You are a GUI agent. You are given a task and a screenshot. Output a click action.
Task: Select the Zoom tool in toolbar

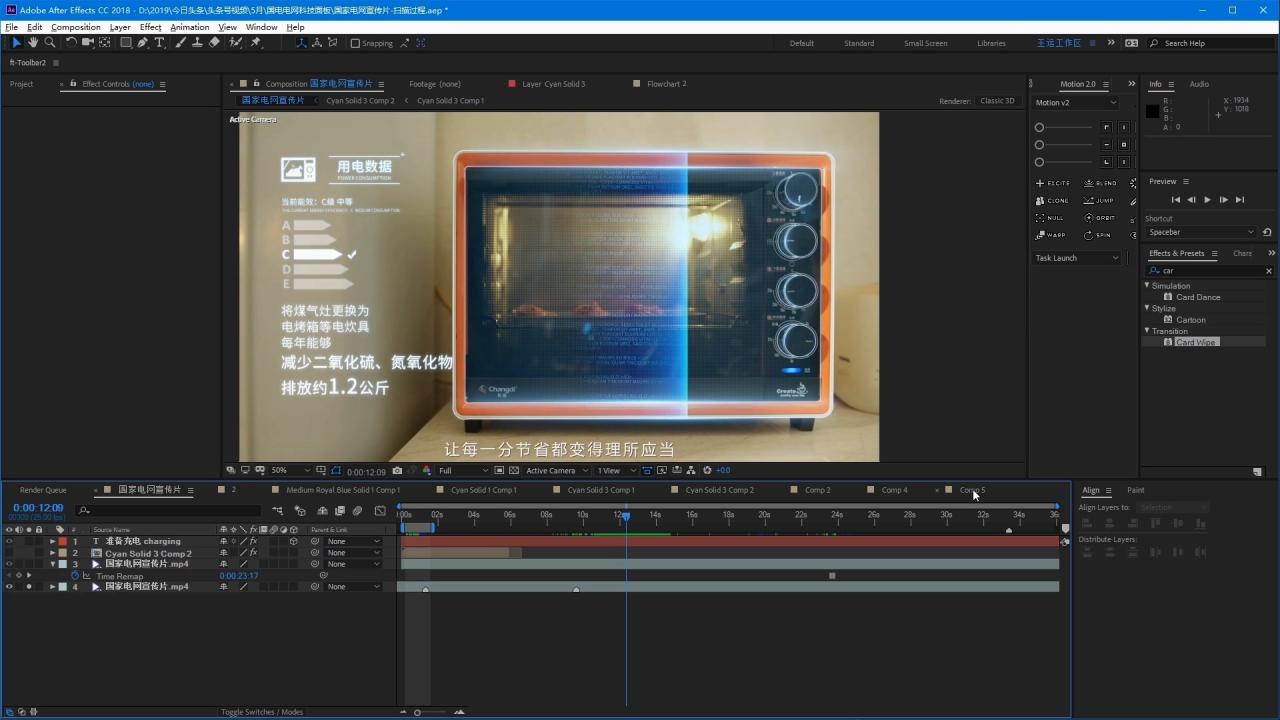coord(49,43)
